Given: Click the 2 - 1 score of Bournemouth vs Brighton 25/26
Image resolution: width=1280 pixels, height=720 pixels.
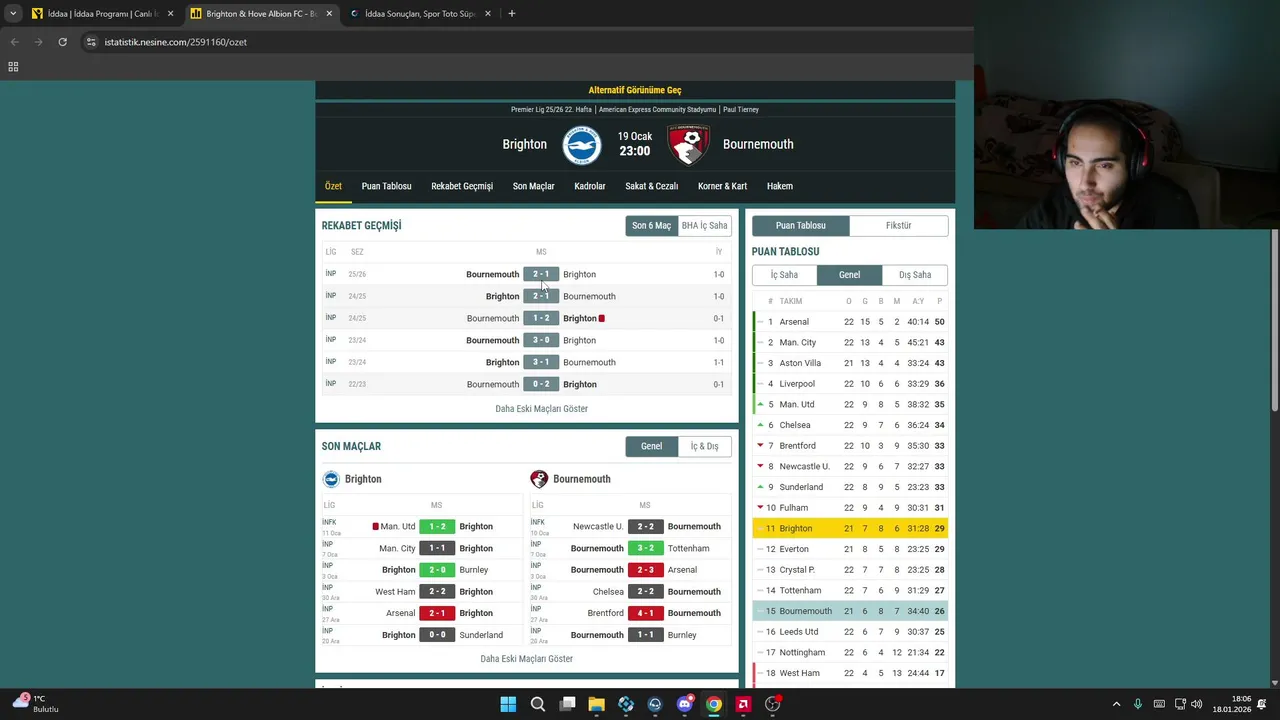Looking at the screenshot, I should (541, 274).
